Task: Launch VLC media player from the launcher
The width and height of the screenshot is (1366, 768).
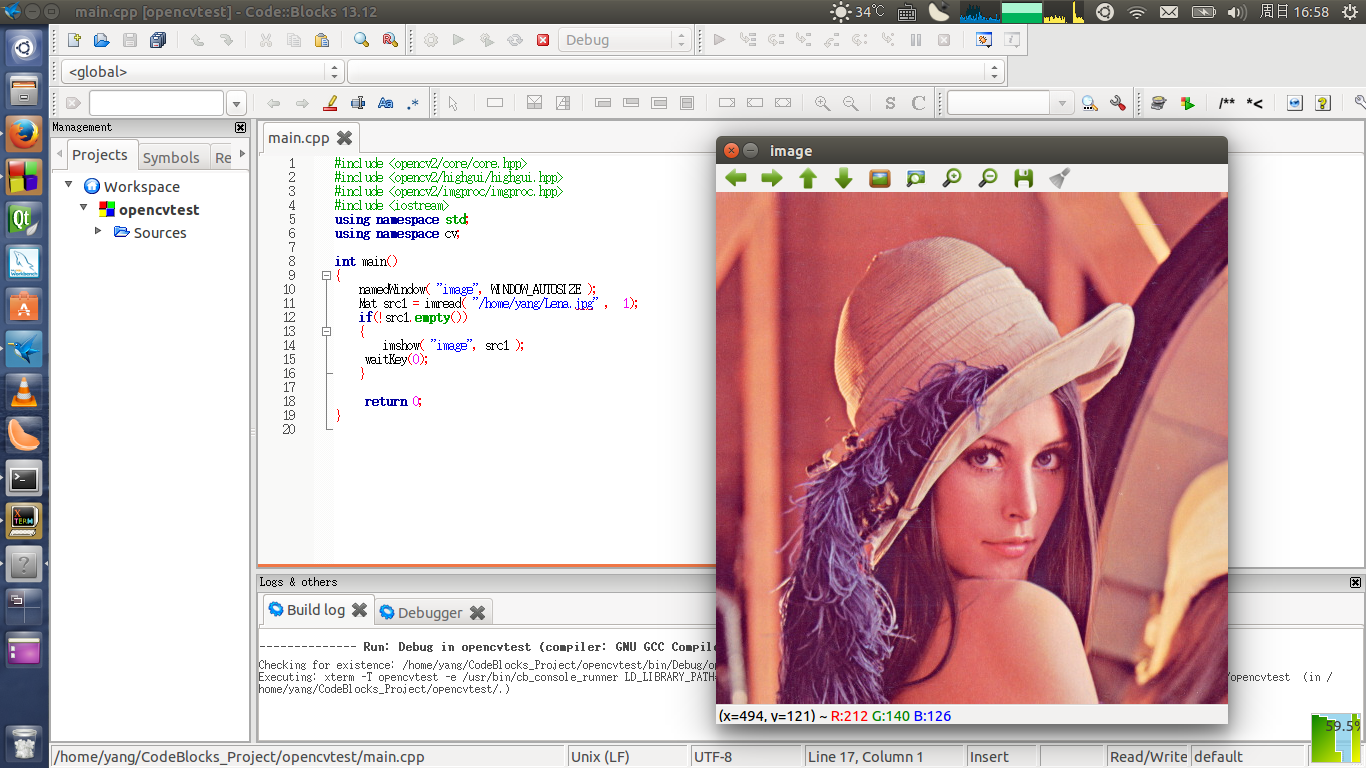Action: click(x=24, y=392)
